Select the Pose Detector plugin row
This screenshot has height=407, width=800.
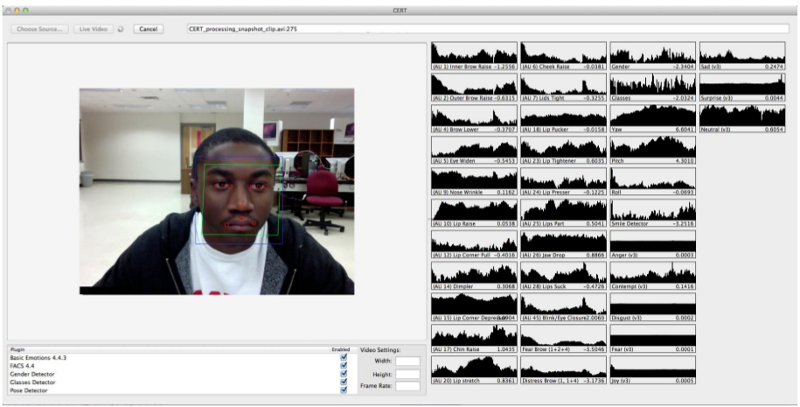click(180, 390)
